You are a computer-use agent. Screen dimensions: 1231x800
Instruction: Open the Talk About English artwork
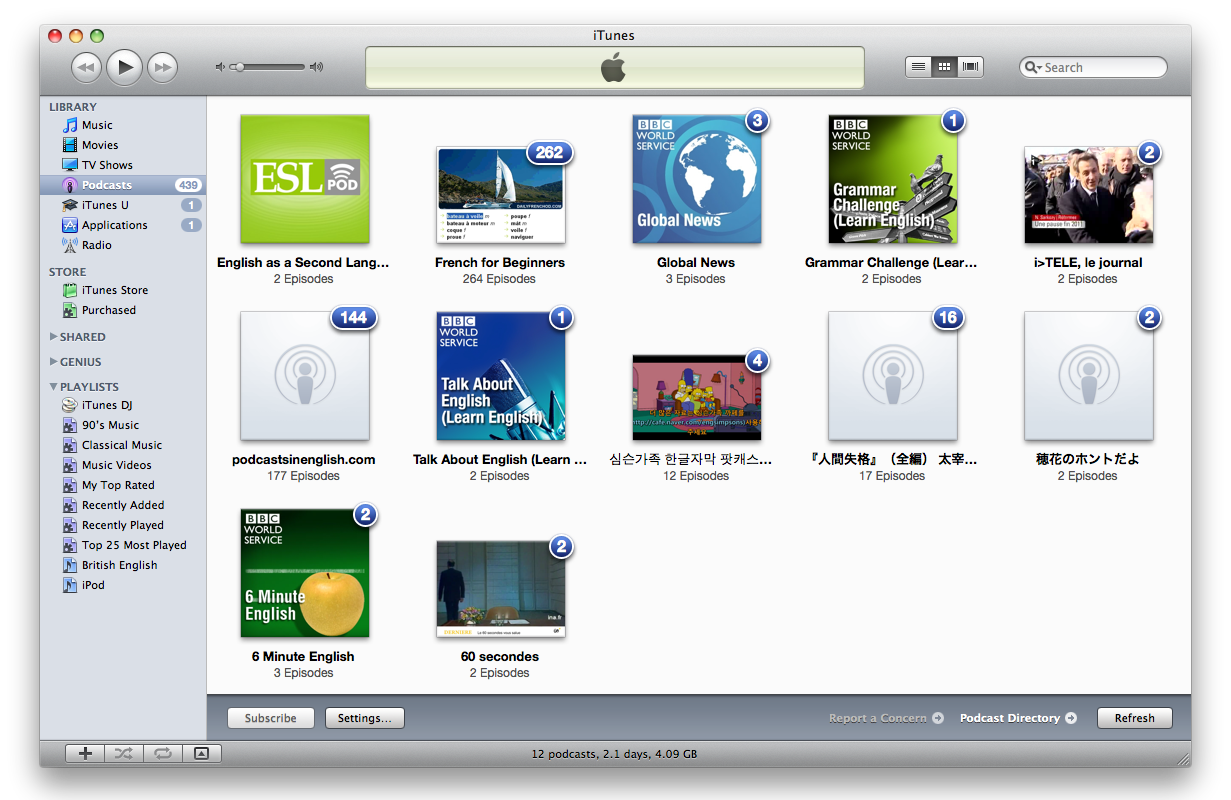click(x=501, y=376)
